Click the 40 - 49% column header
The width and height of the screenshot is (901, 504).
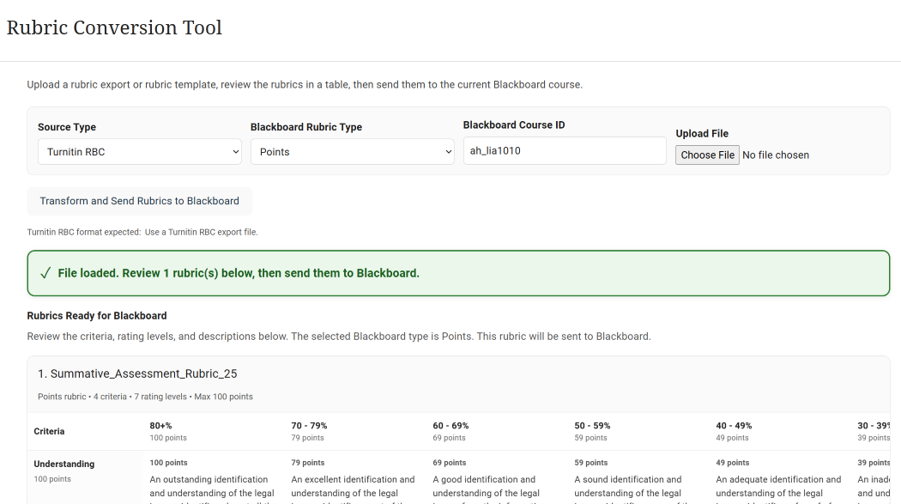click(734, 426)
